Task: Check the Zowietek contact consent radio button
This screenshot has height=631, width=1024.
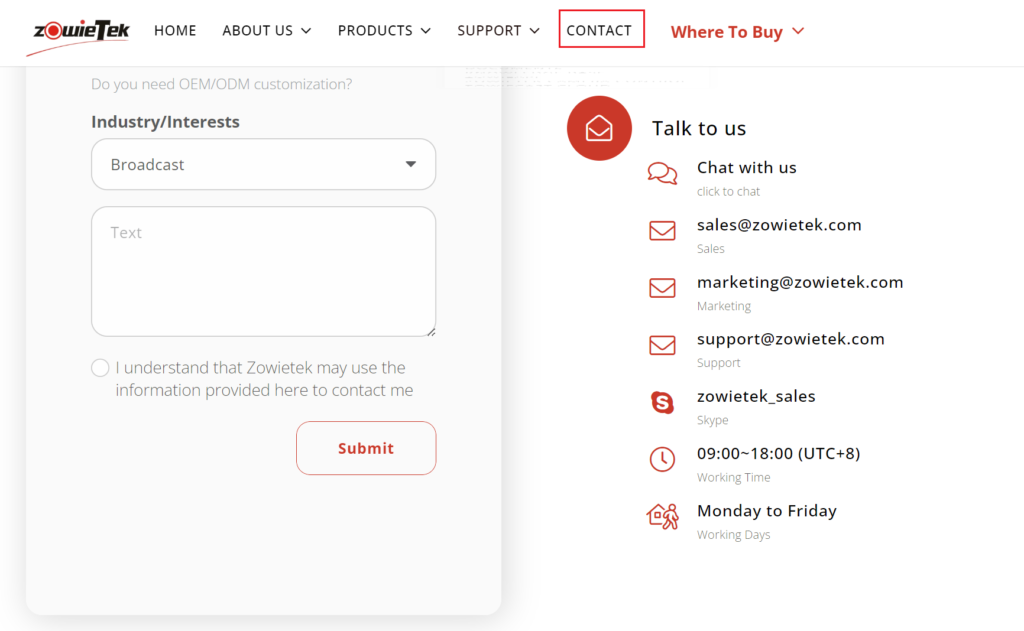Action: (x=100, y=368)
